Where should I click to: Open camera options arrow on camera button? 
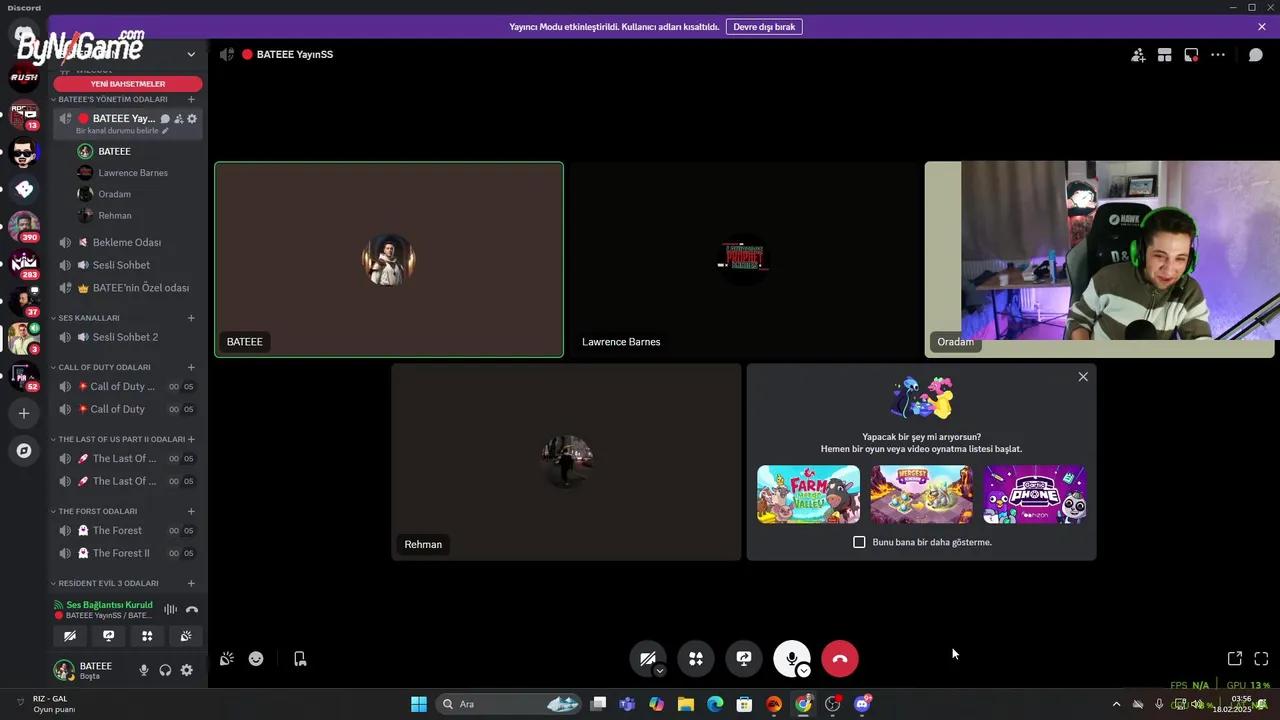tap(660, 671)
